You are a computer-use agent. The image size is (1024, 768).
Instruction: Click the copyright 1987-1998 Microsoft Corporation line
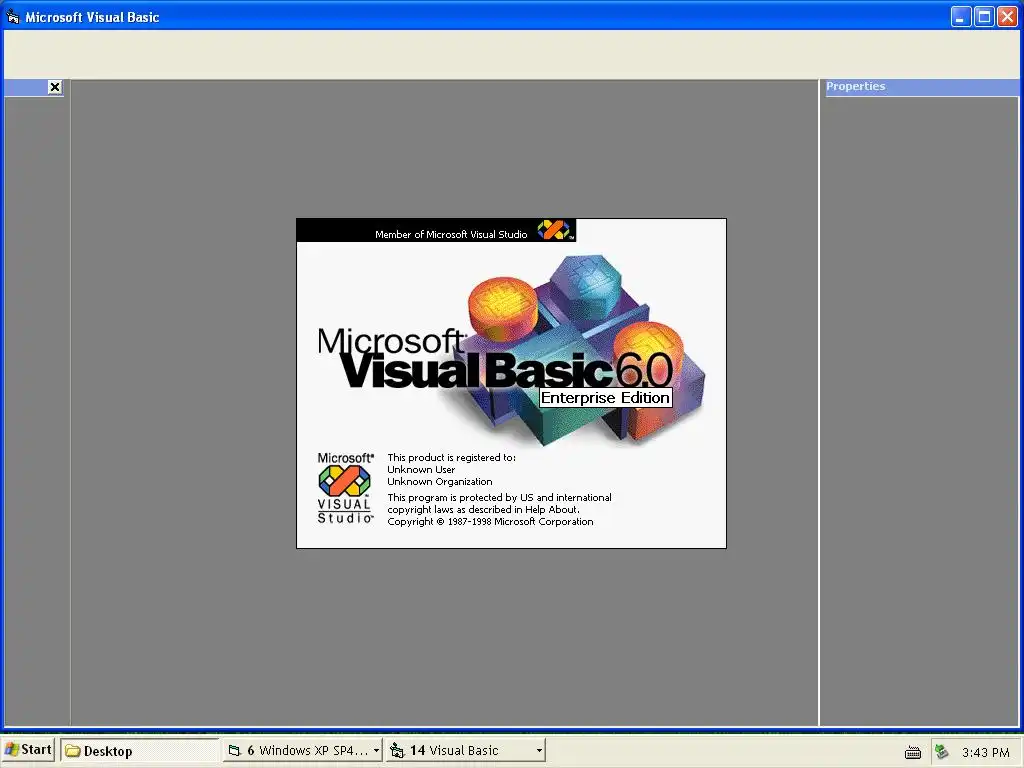[x=490, y=522]
